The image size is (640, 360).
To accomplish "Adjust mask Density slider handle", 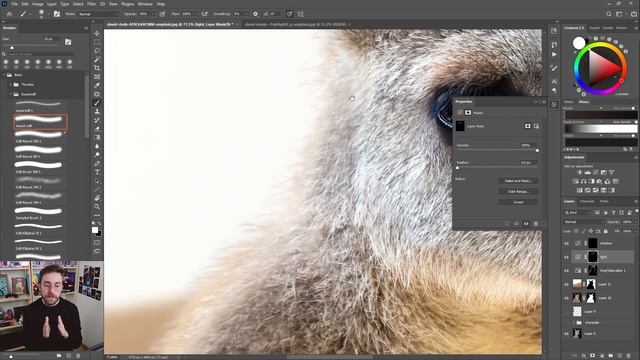I will (x=537, y=150).
